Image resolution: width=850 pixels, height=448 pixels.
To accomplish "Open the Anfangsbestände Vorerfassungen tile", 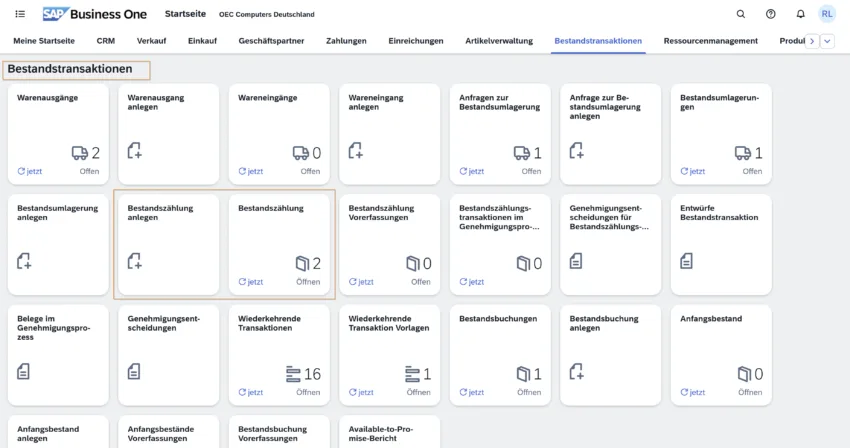I will pyautogui.click(x=169, y=433).
